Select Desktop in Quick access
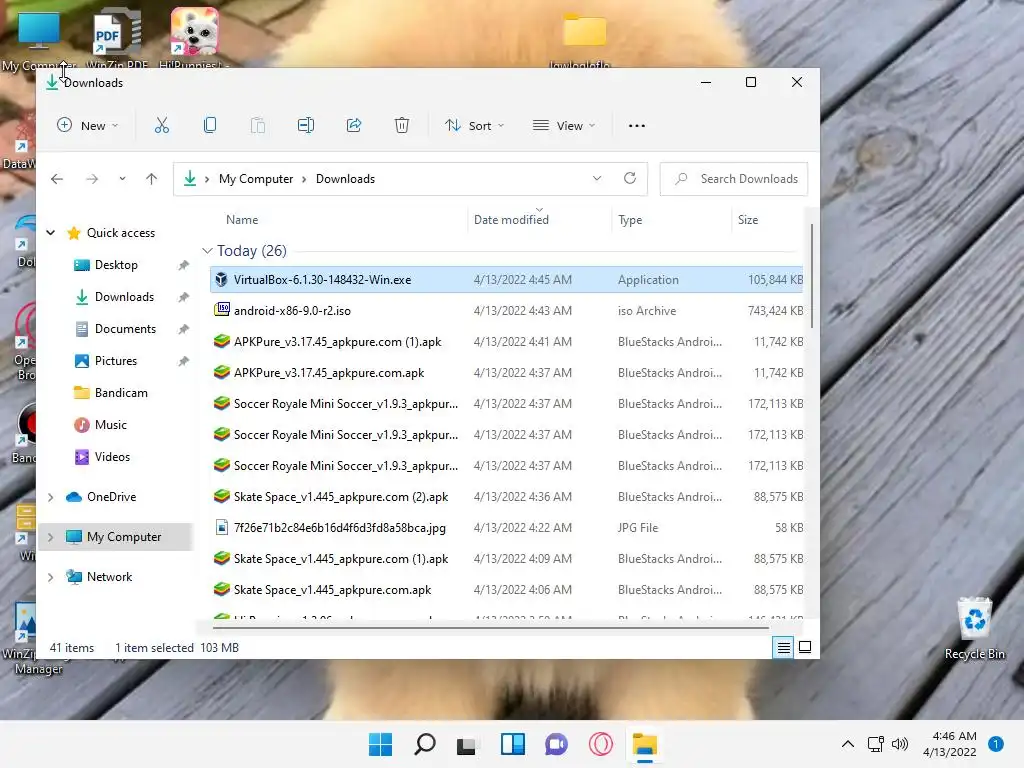This screenshot has width=1024, height=768. pyautogui.click(x=116, y=264)
